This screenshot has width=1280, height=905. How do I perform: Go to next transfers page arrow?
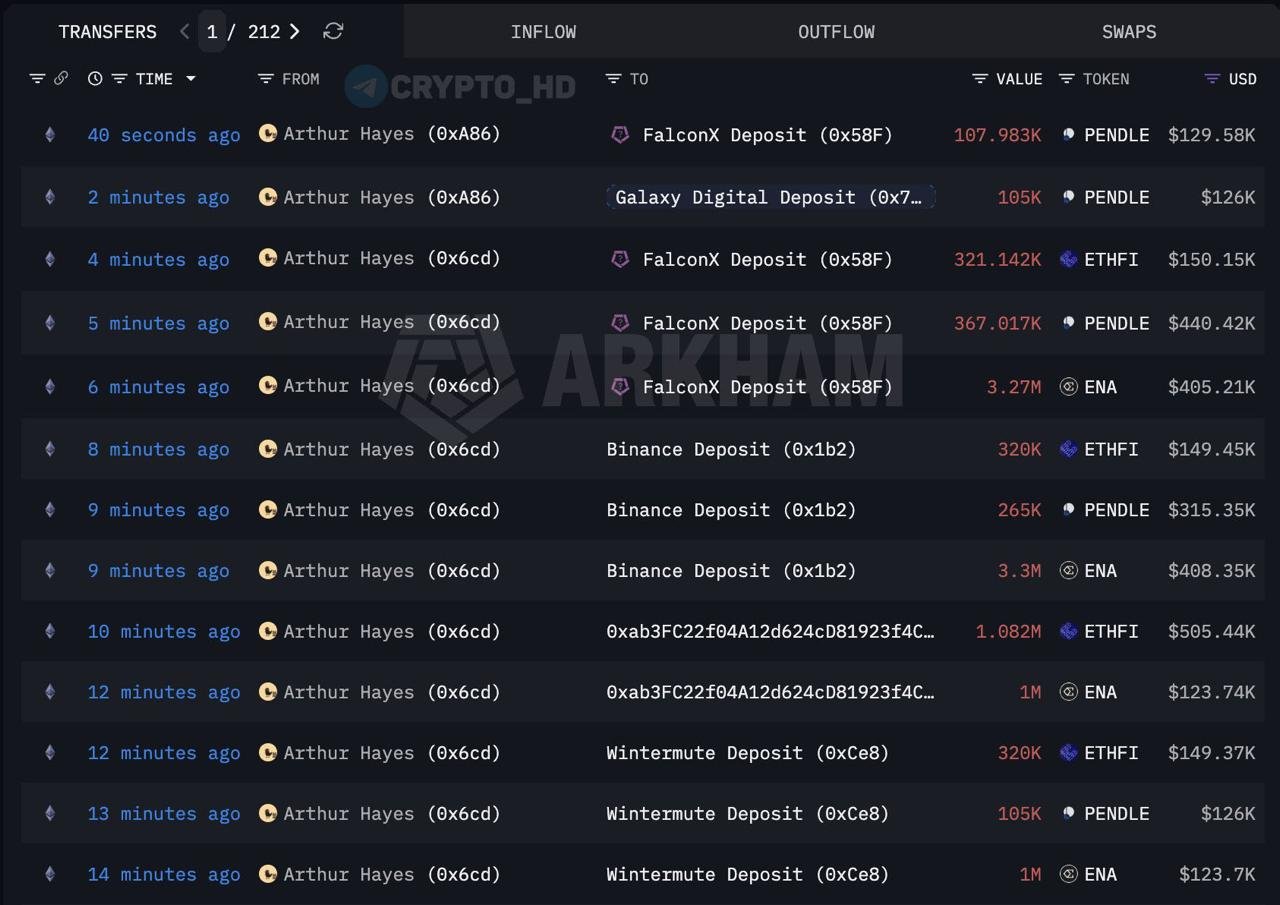pos(294,31)
